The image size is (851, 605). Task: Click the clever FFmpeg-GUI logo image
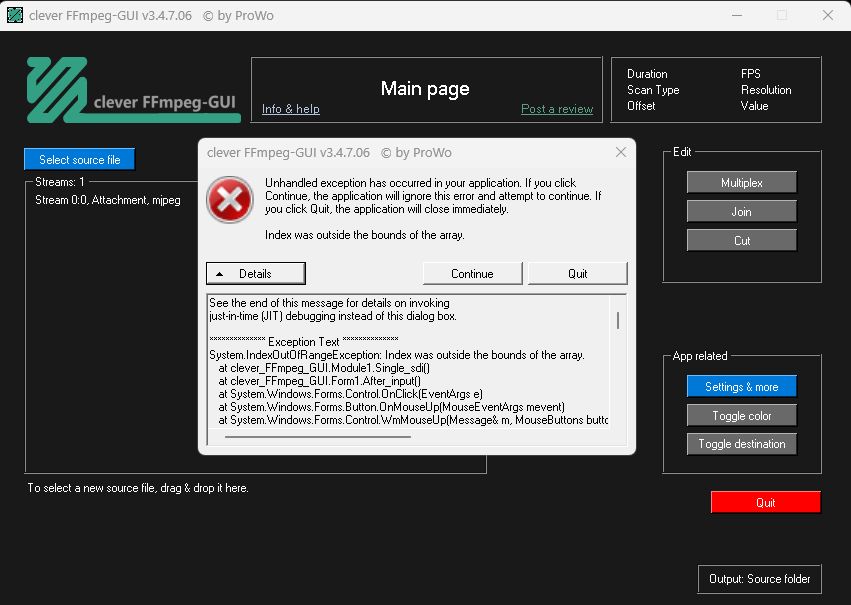[134, 90]
